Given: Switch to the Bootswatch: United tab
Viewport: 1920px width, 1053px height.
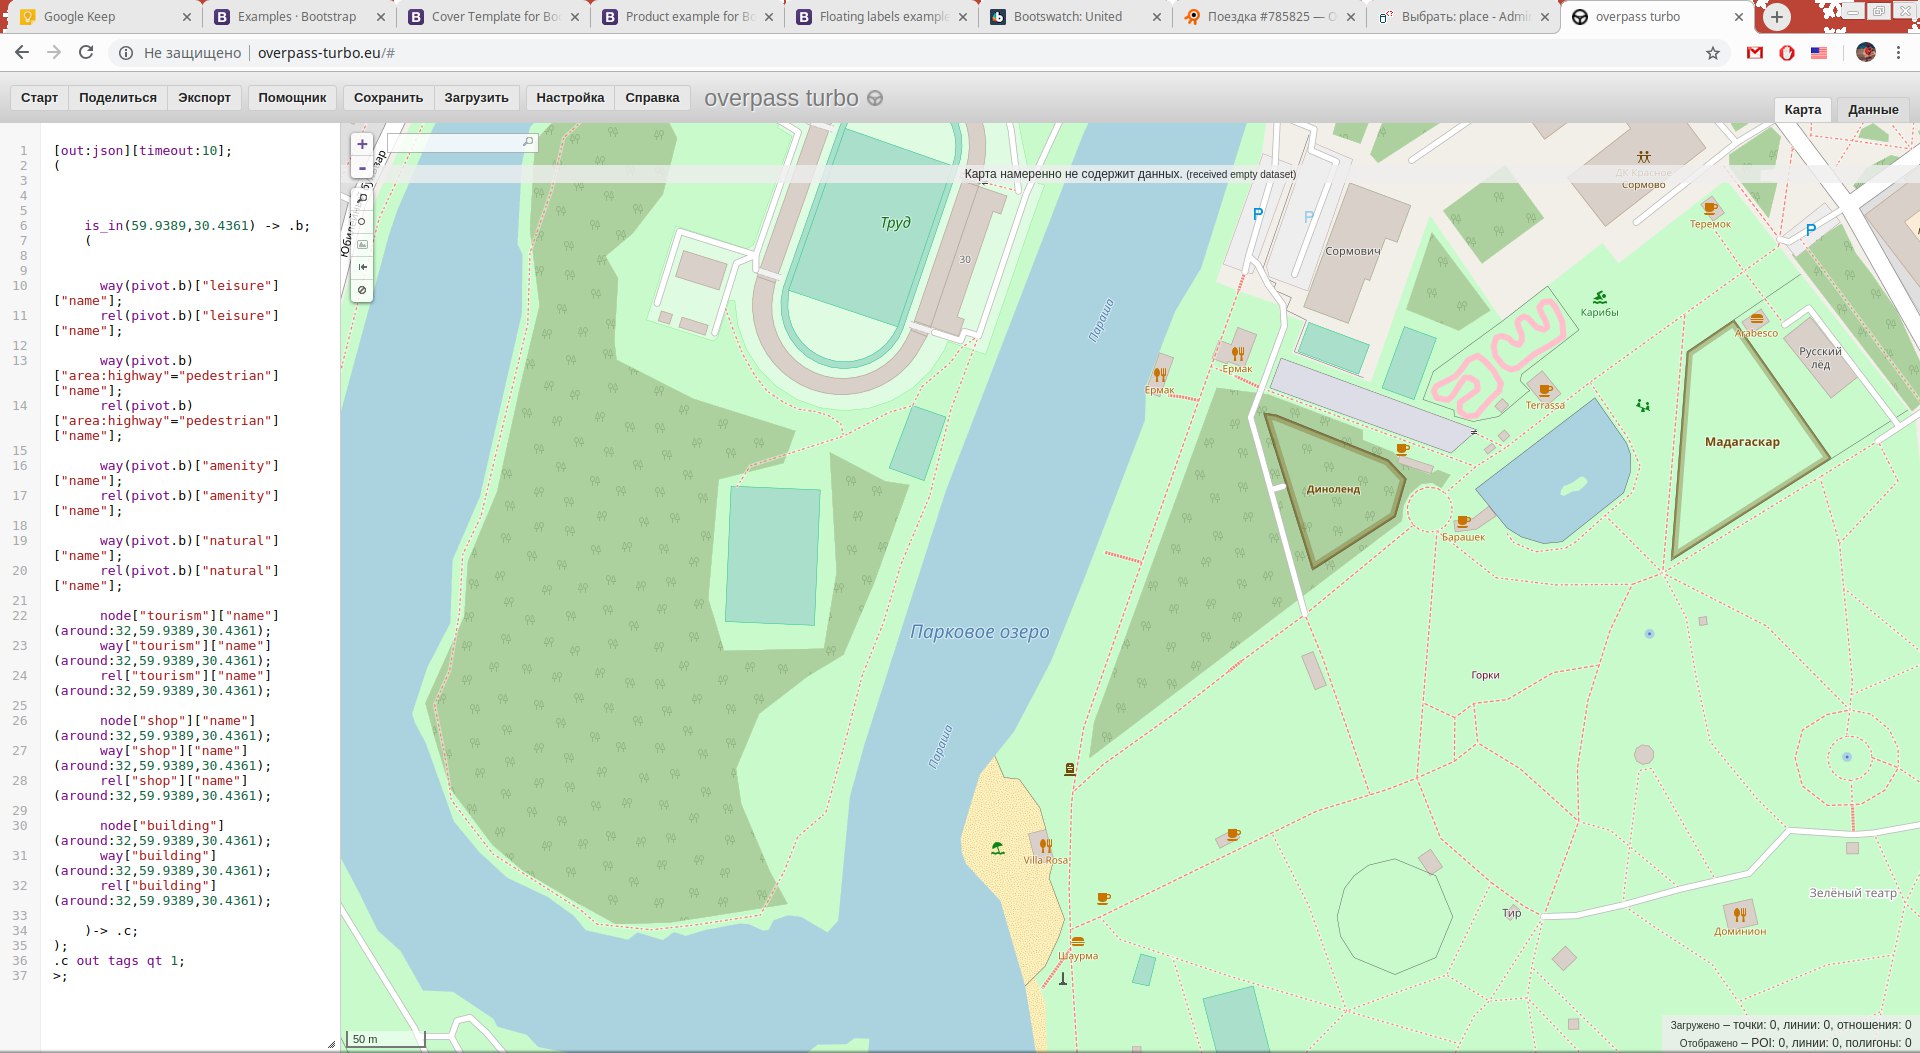Looking at the screenshot, I should [x=1074, y=17].
